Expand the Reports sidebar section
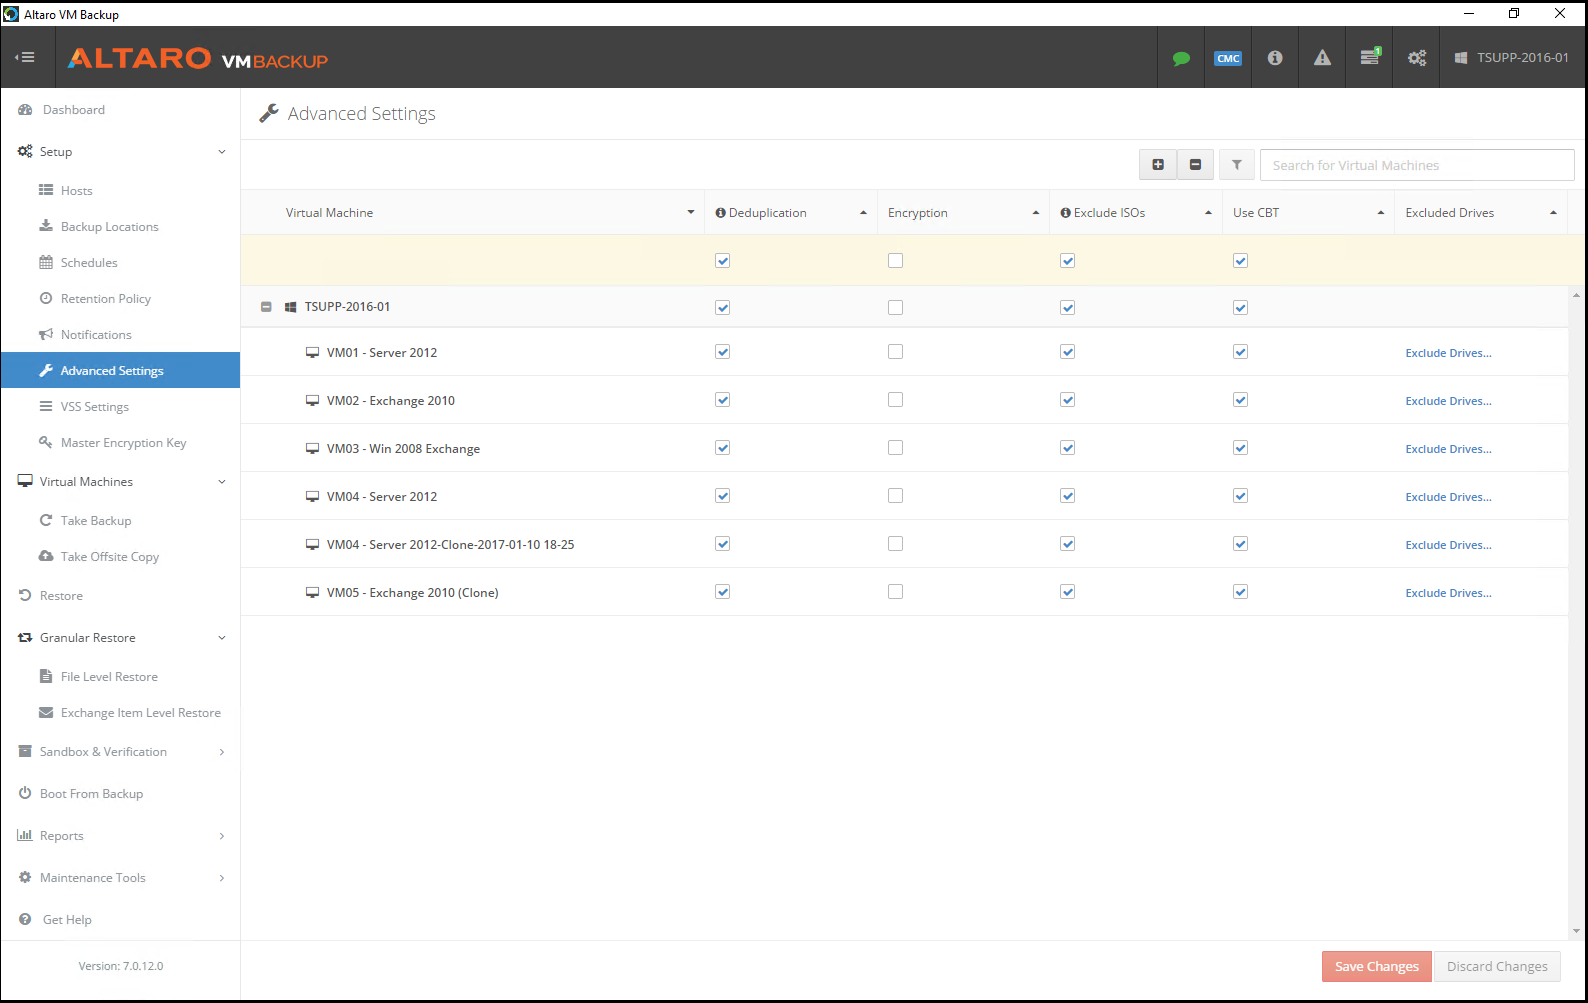Image resolution: width=1588 pixels, height=1003 pixels. tap(222, 836)
